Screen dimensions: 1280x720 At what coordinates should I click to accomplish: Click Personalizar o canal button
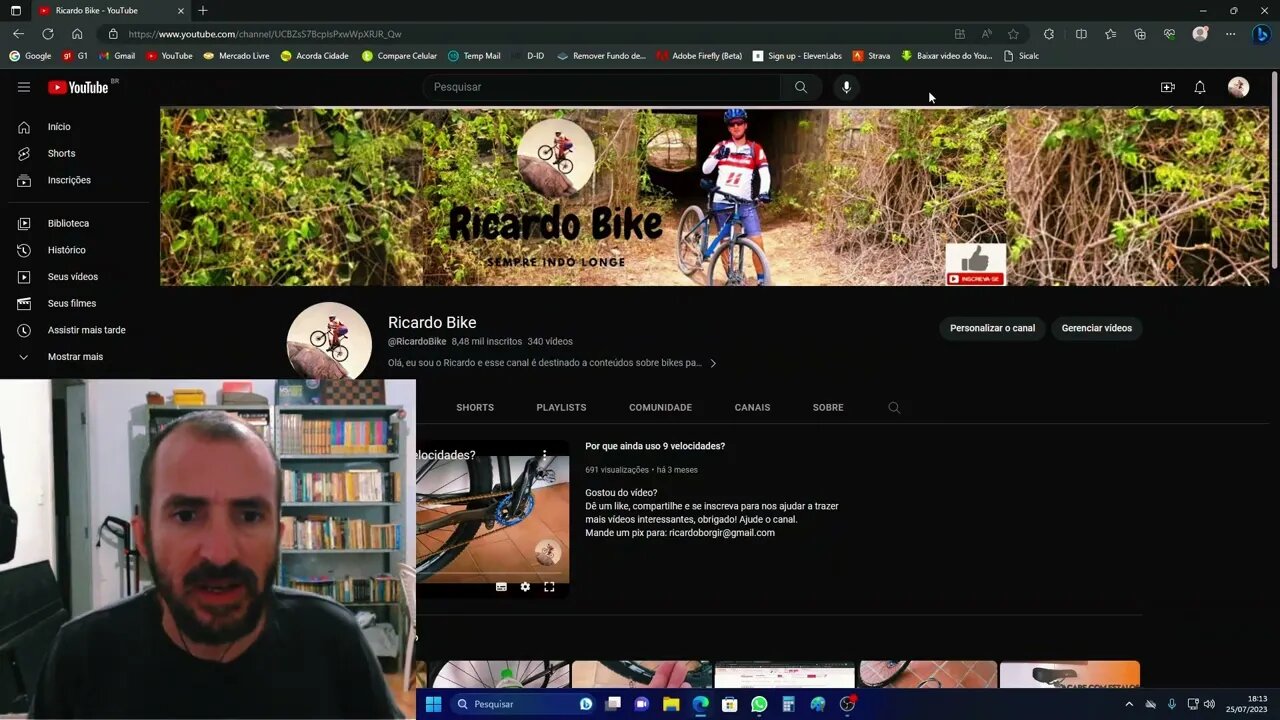coord(992,328)
